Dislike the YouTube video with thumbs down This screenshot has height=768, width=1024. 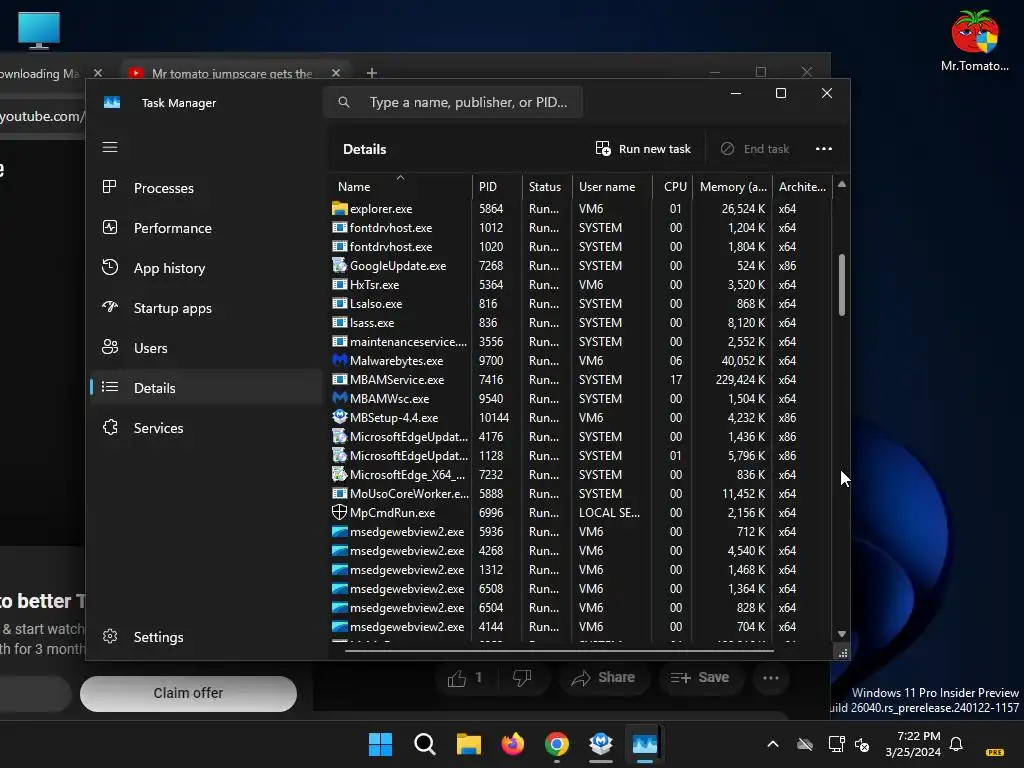click(522, 678)
